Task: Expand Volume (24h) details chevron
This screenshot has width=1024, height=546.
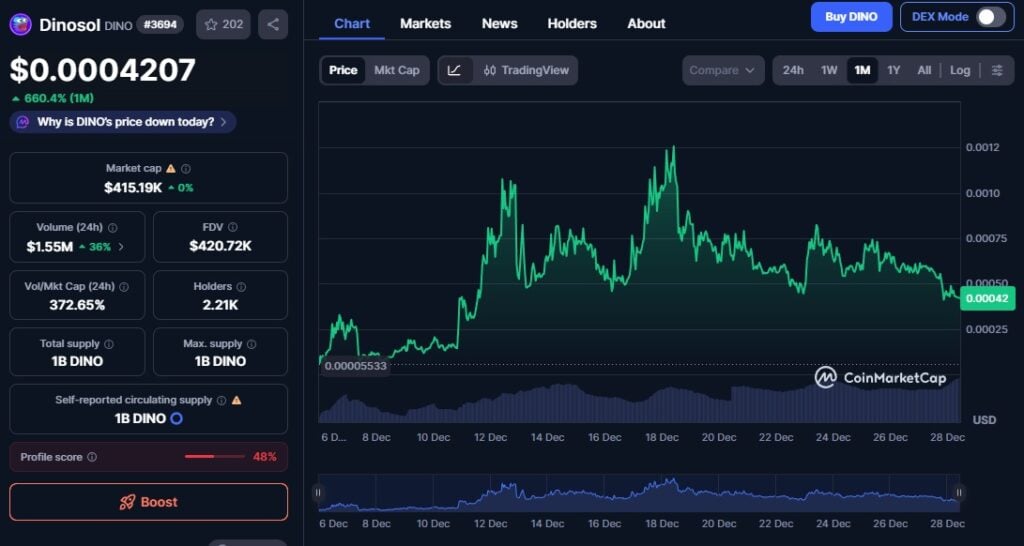Action: (121, 247)
